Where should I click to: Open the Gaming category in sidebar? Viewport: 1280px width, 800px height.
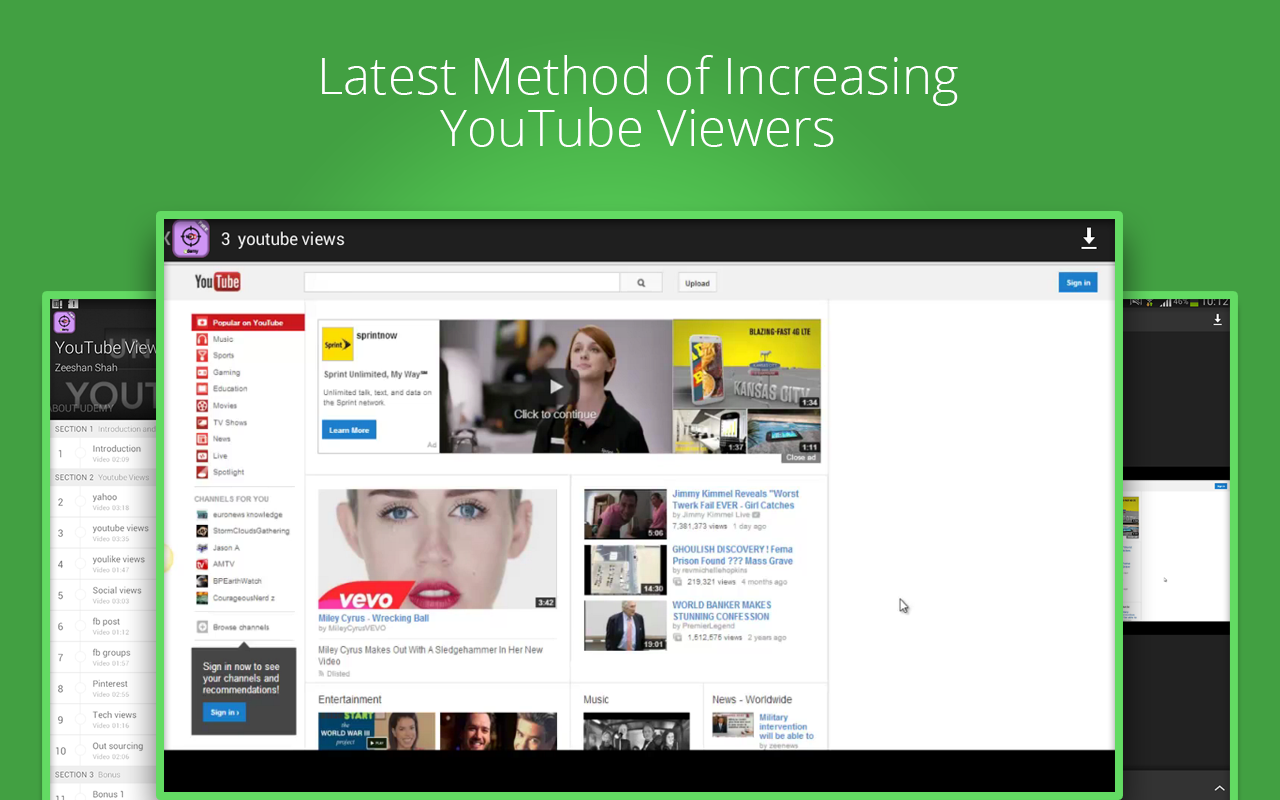226,372
